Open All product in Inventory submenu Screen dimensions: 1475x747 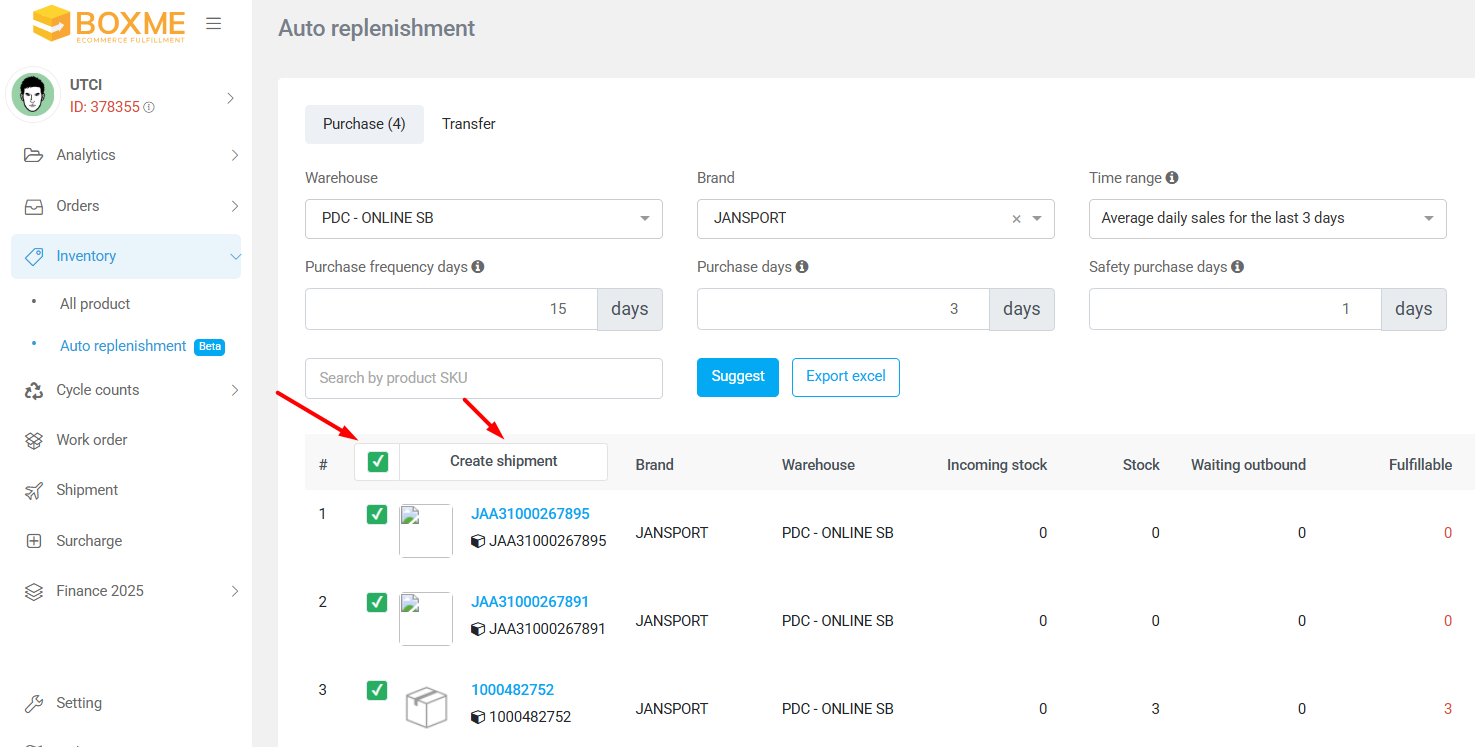point(95,304)
